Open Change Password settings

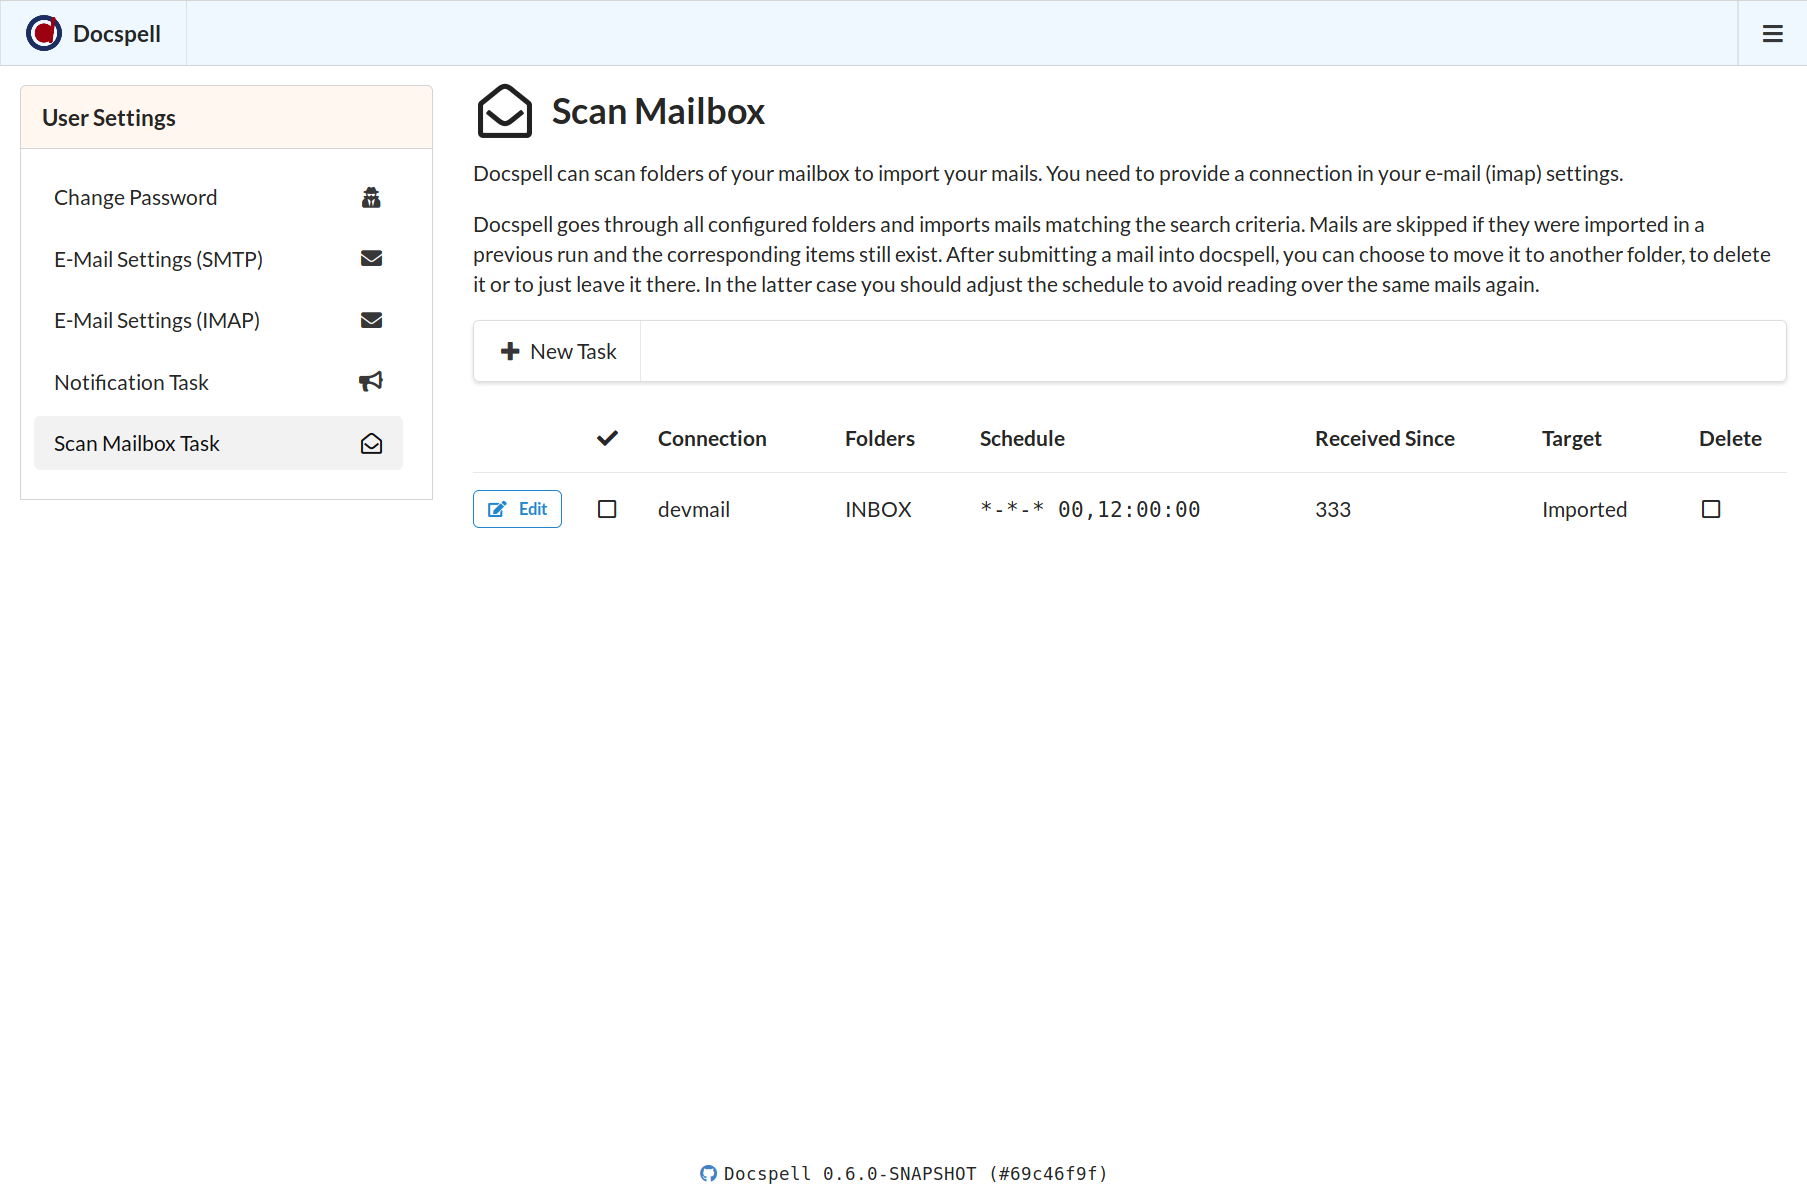135,198
